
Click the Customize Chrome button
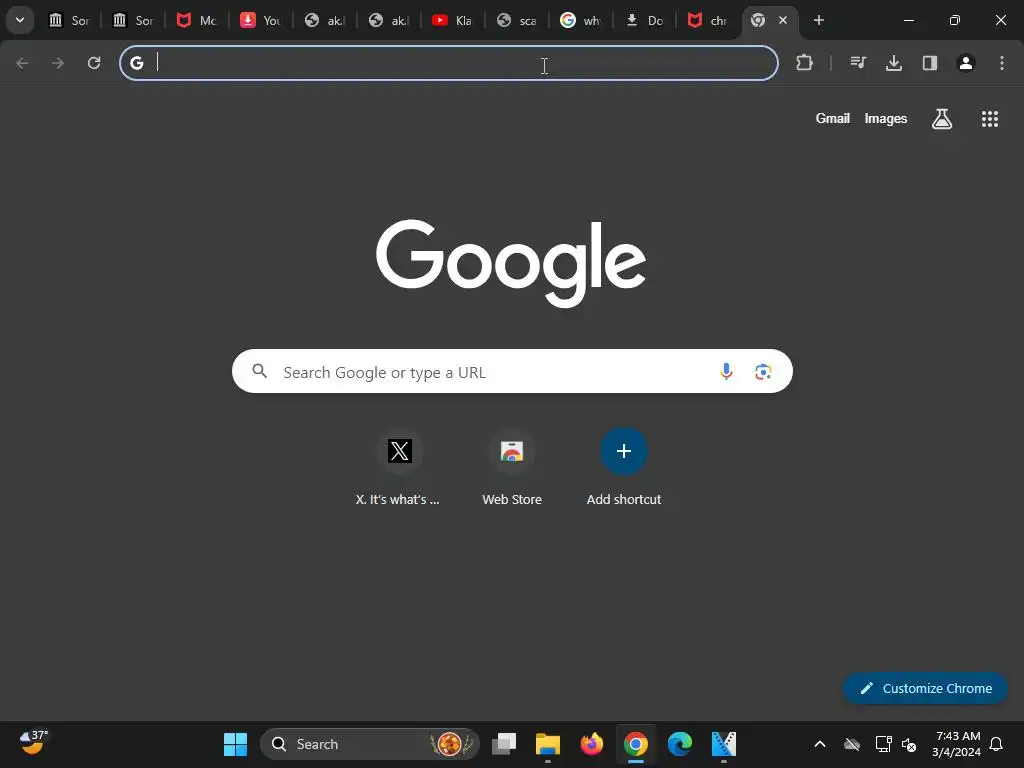click(925, 688)
